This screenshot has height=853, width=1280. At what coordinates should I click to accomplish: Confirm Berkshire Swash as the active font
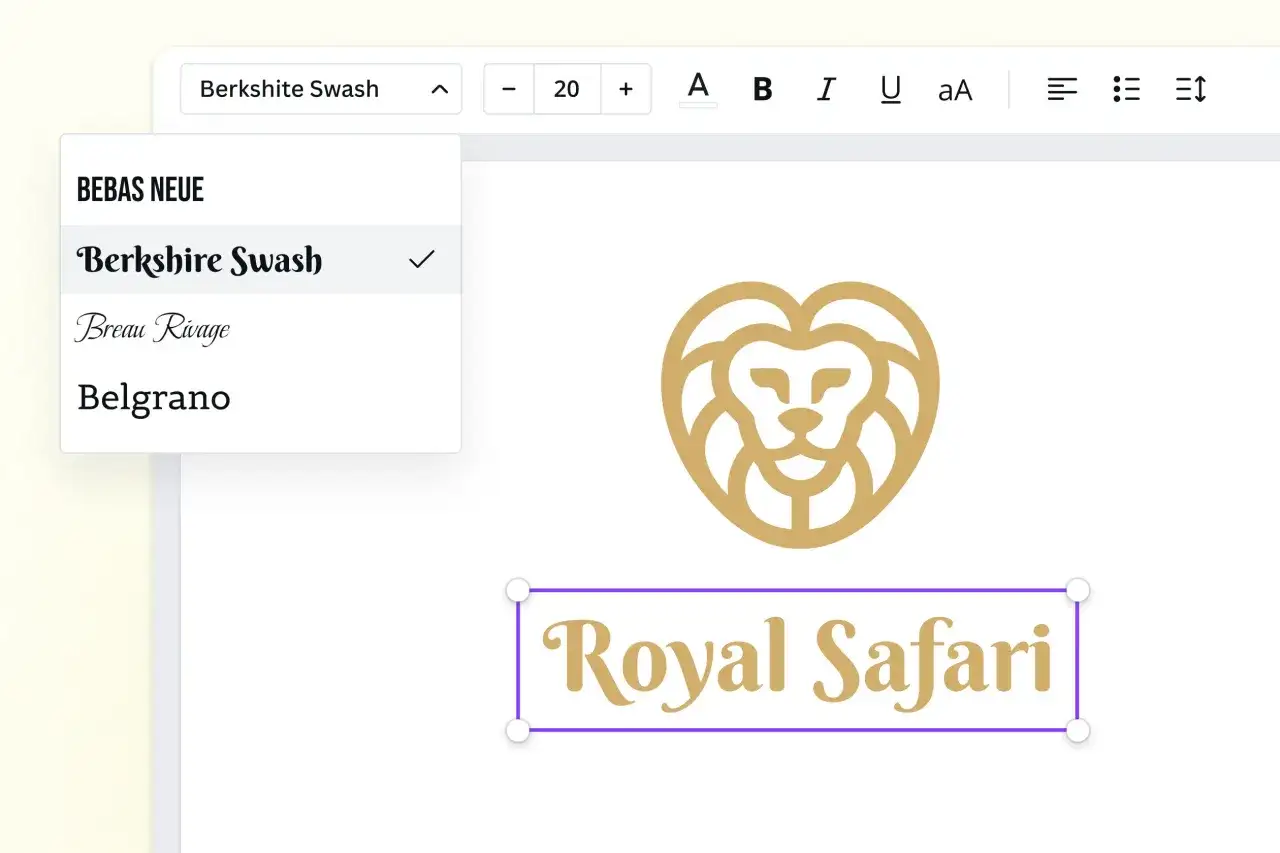coord(199,260)
